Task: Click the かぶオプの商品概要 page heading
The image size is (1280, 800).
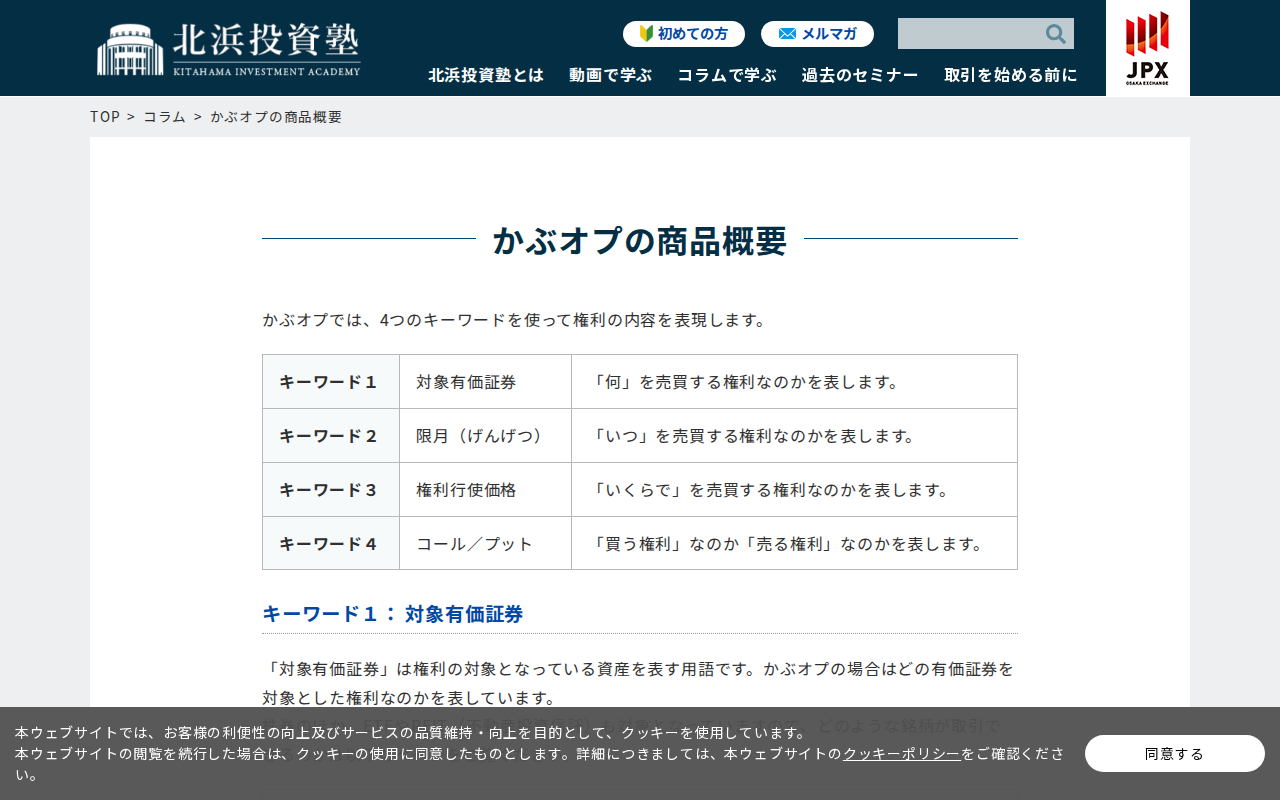Action: point(640,240)
